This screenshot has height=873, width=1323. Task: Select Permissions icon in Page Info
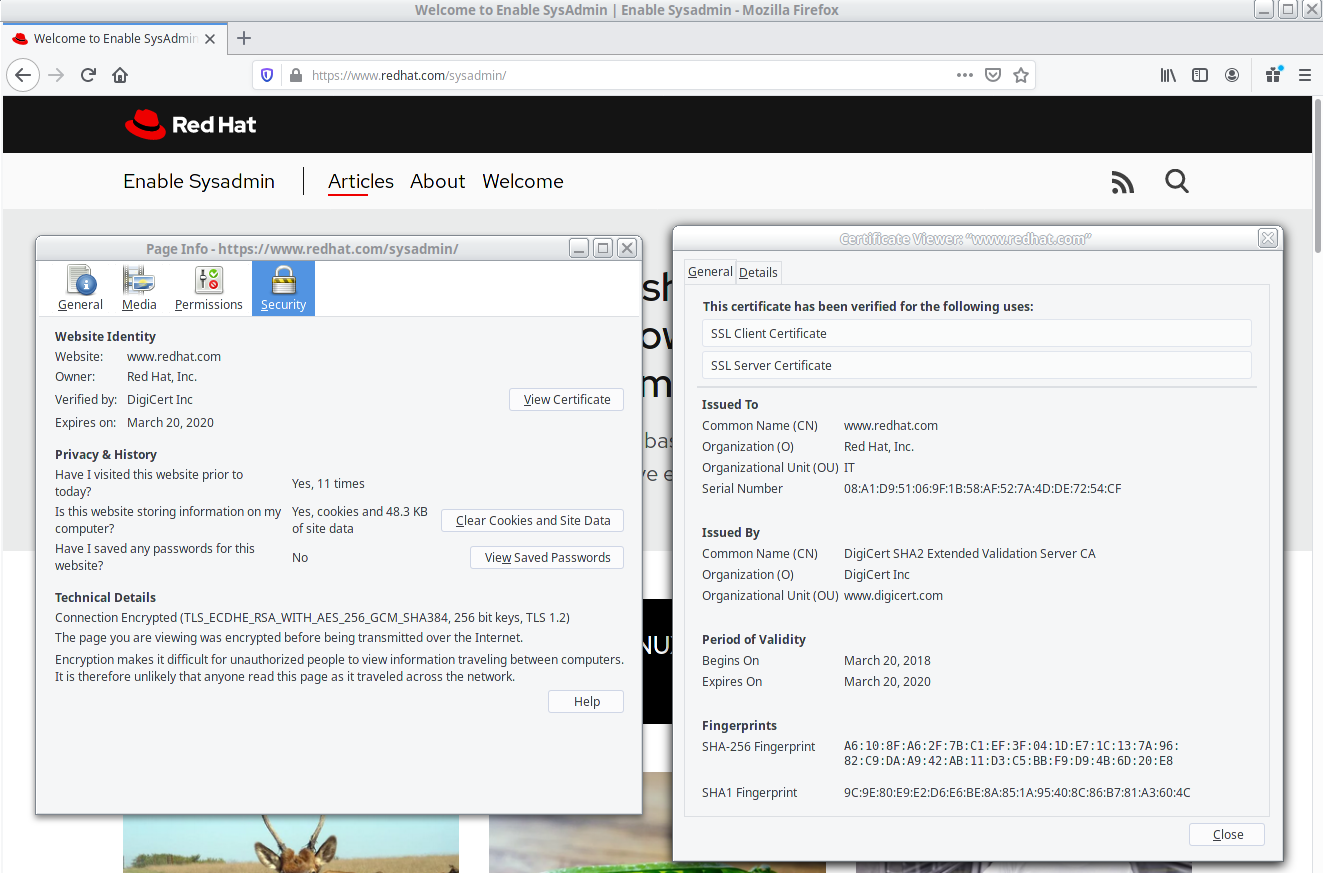[209, 288]
